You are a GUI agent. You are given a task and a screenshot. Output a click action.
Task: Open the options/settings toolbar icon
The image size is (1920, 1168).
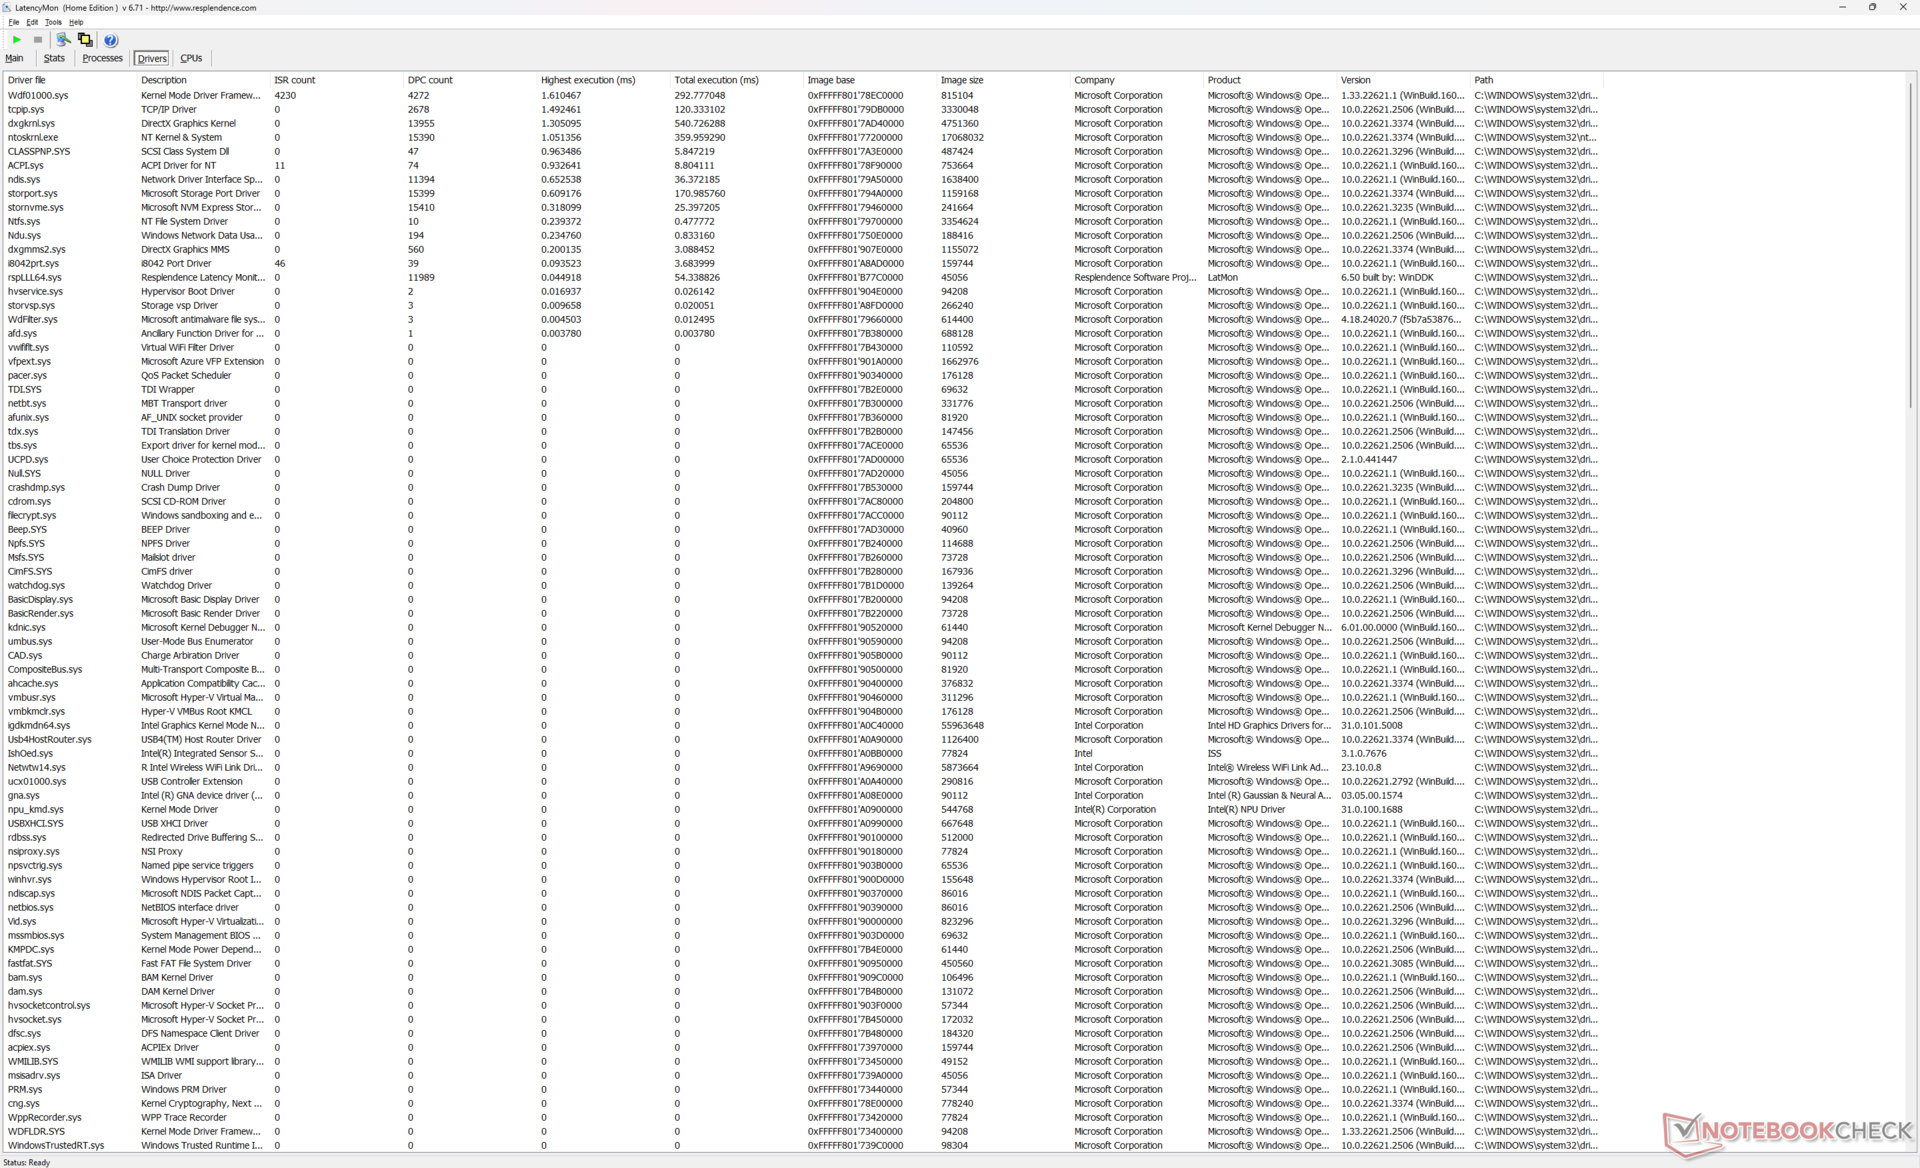63,40
